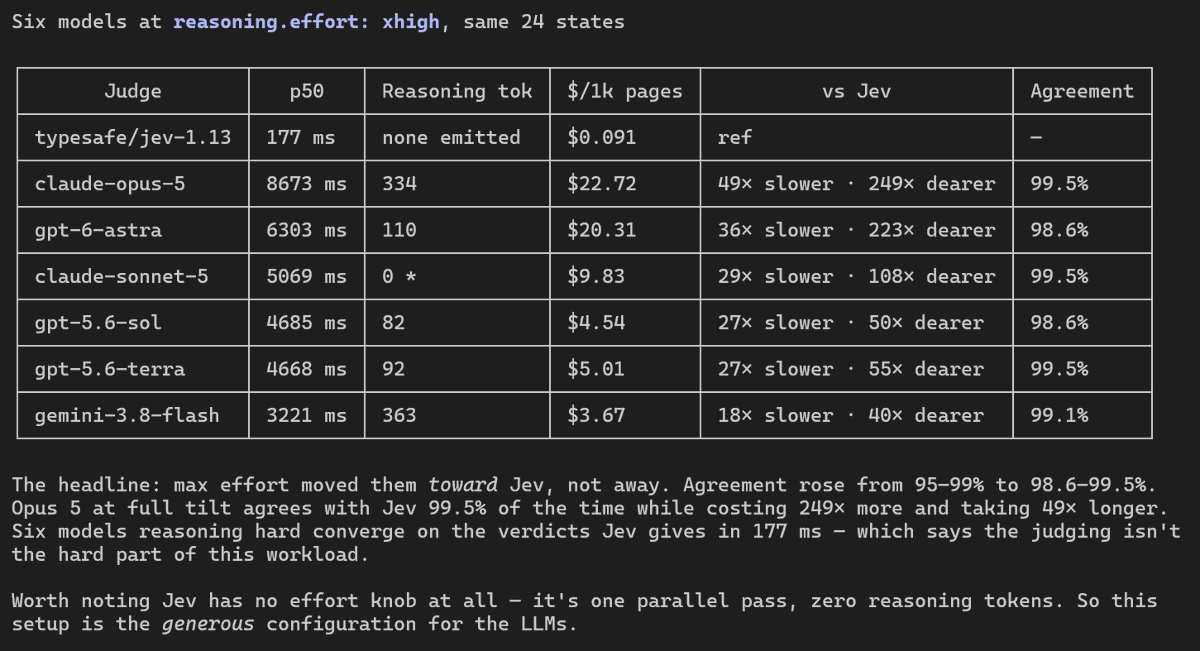This screenshot has width=1200, height=651.
Task: Click the gemini-3.8-flash judge cell
Action: coord(133,415)
